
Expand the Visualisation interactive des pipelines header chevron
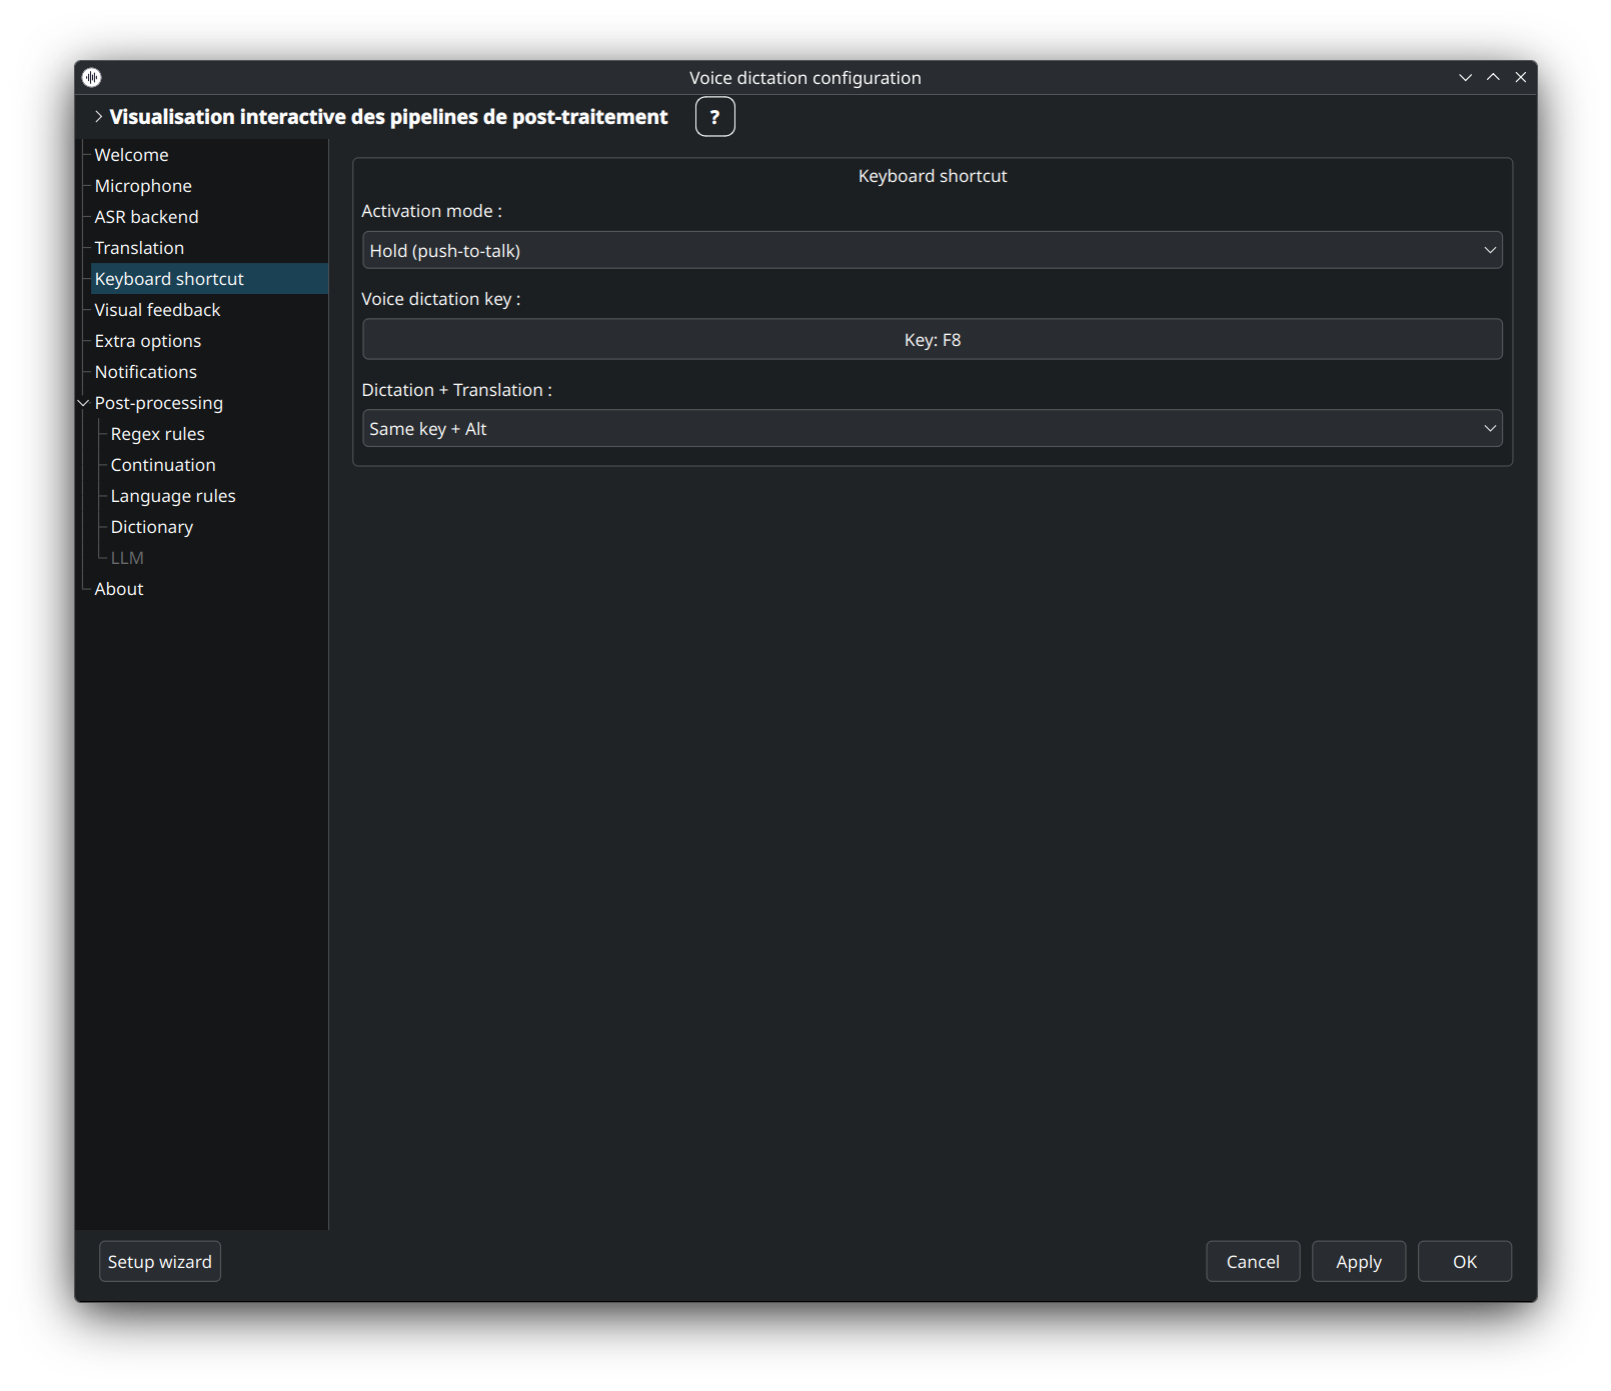coord(98,117)
